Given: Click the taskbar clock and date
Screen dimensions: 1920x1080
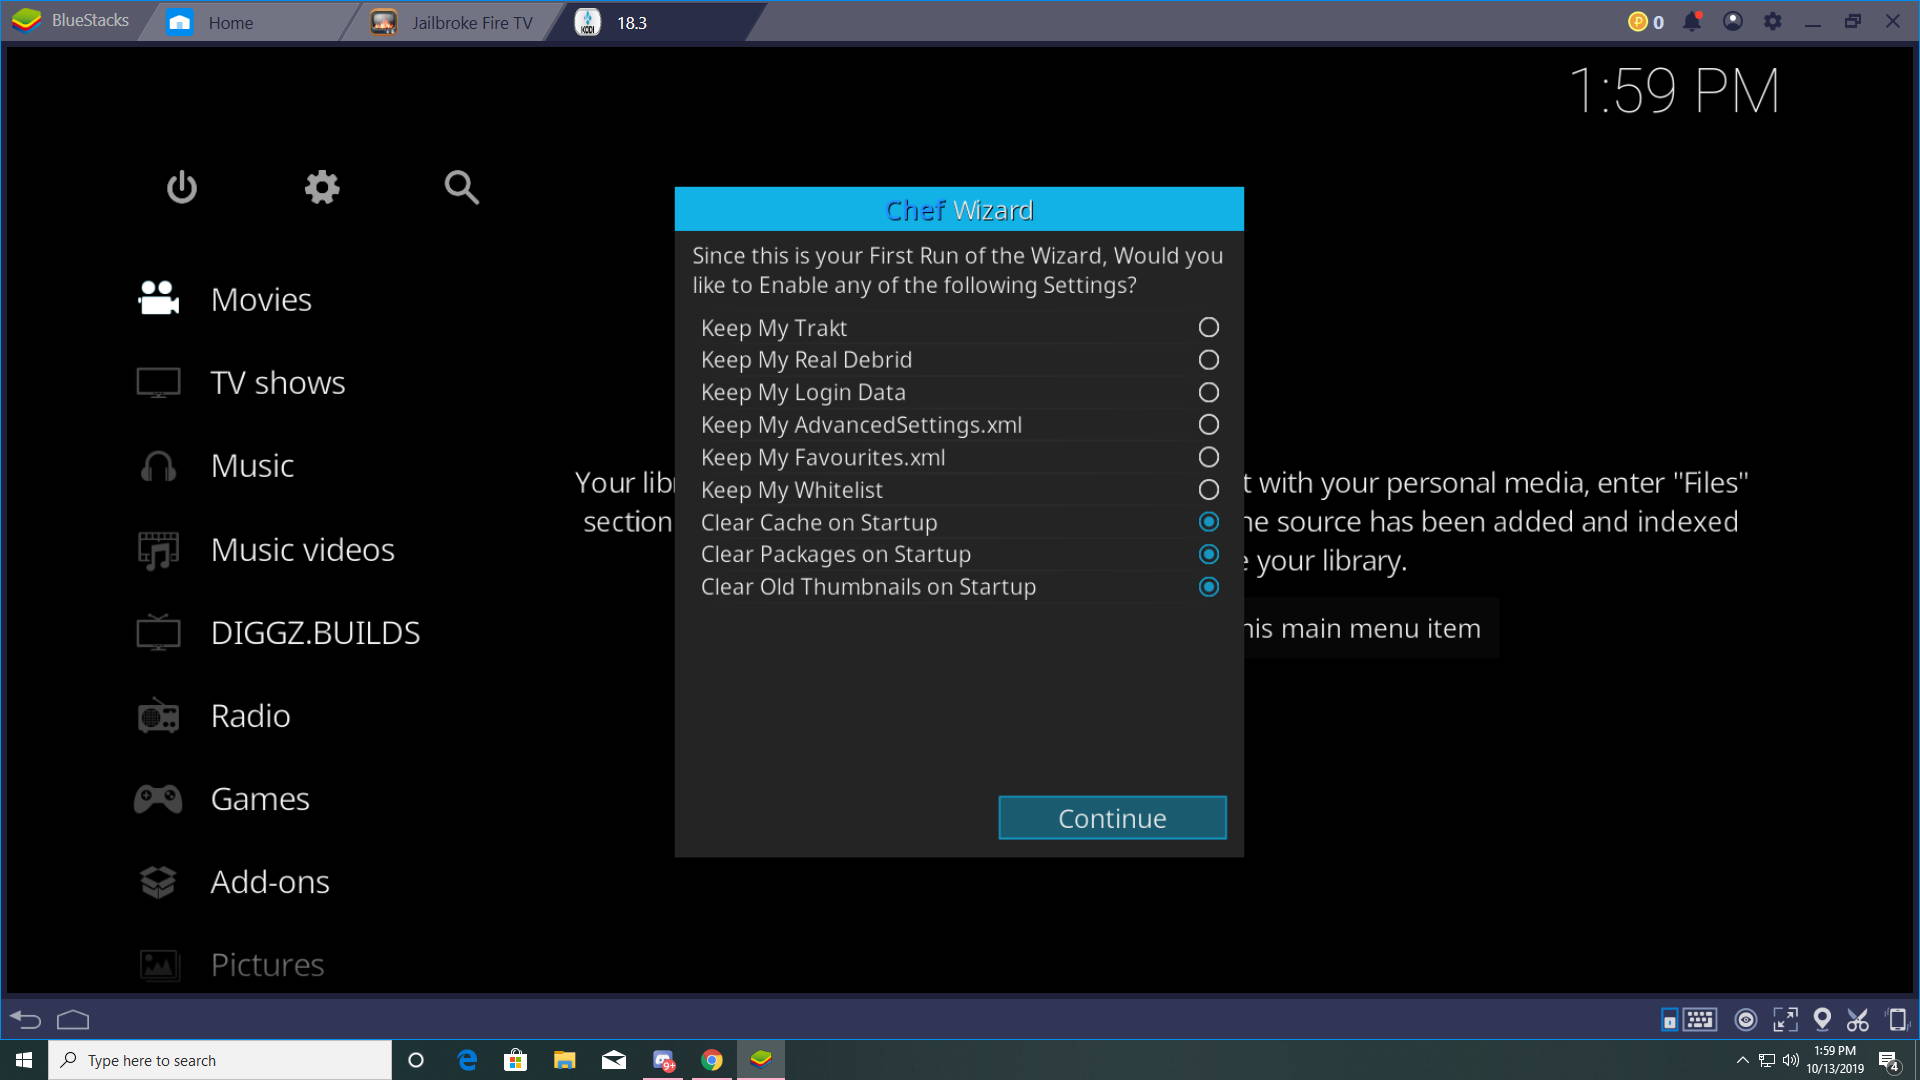Looking at the screenshot, I should pos(1835,1060).
